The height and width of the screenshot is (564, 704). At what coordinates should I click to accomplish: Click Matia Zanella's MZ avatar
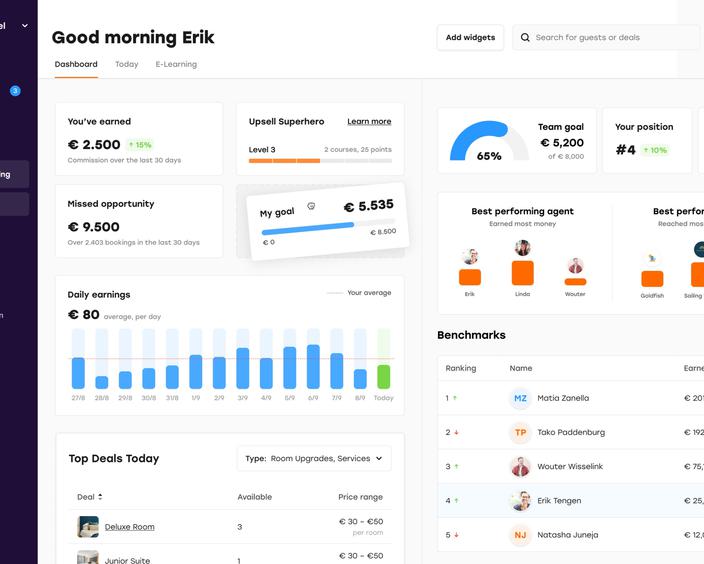[x=520, y=398]
